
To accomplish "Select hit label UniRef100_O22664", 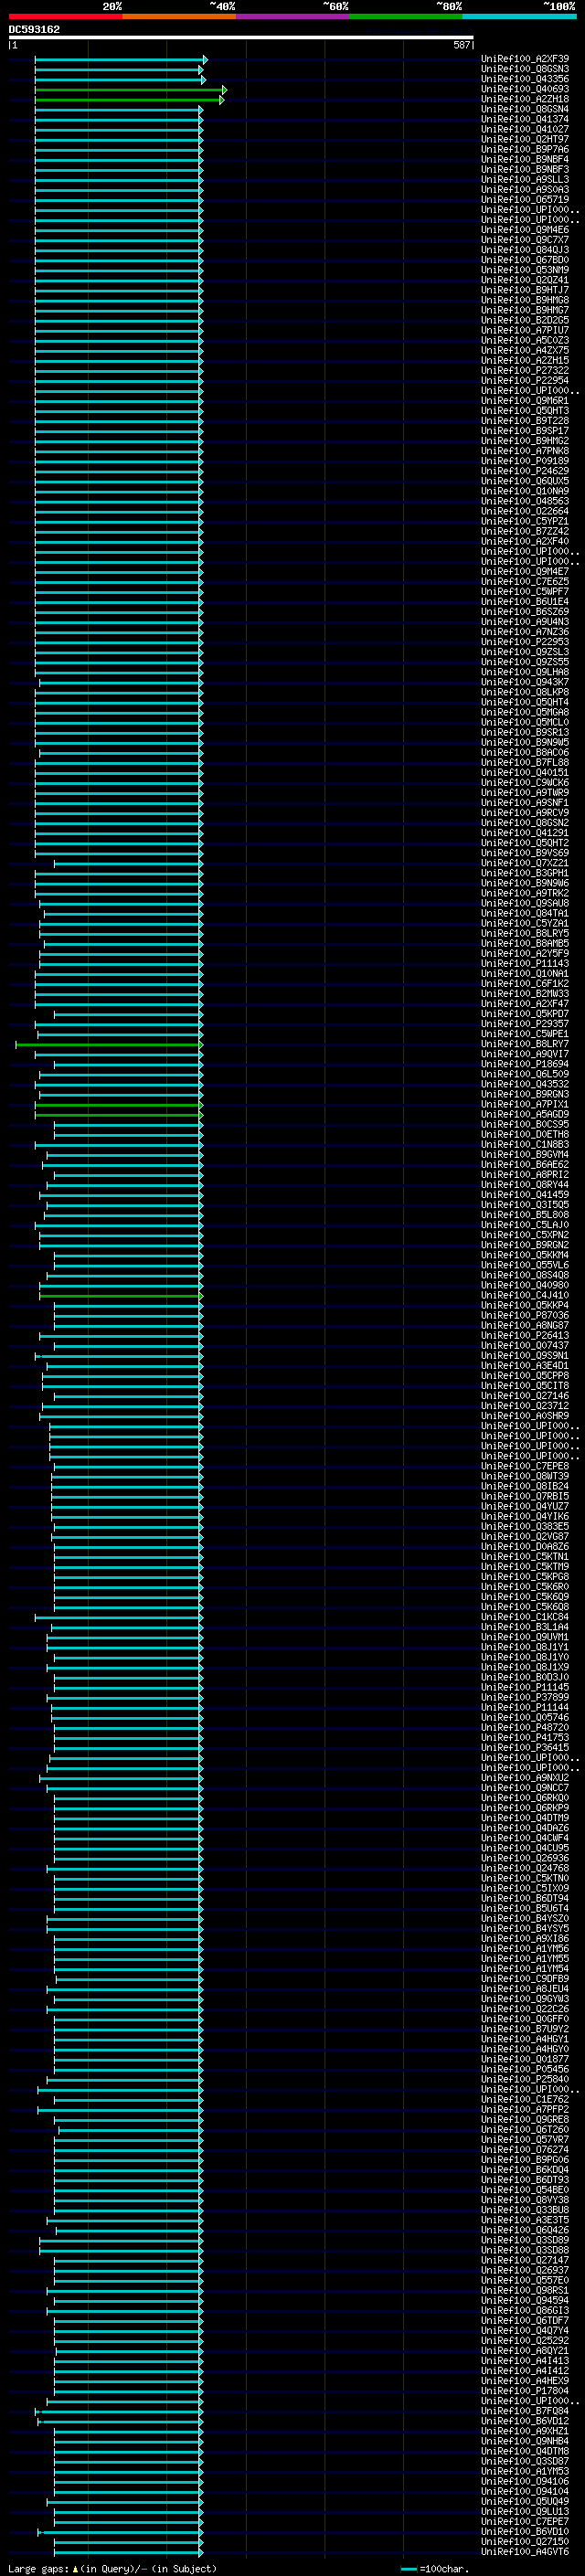I will tap(525, 511).
